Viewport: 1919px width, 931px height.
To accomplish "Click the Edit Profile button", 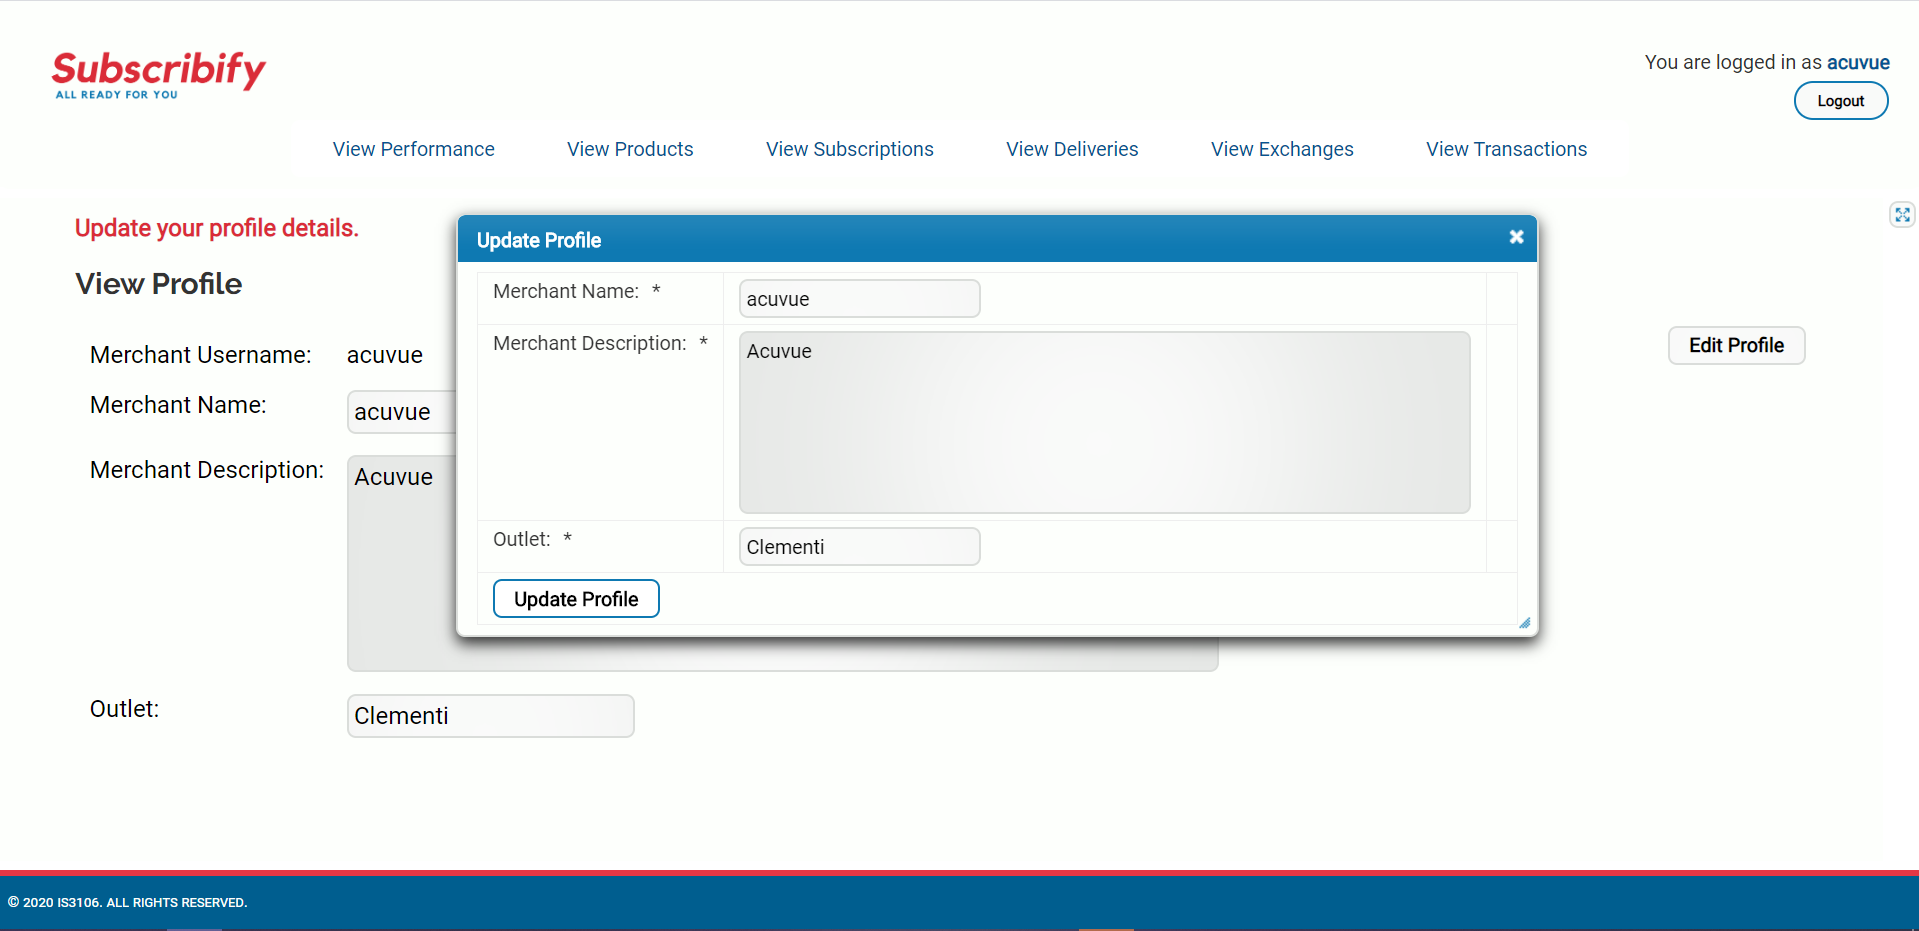I will (x=1736, y=346).
